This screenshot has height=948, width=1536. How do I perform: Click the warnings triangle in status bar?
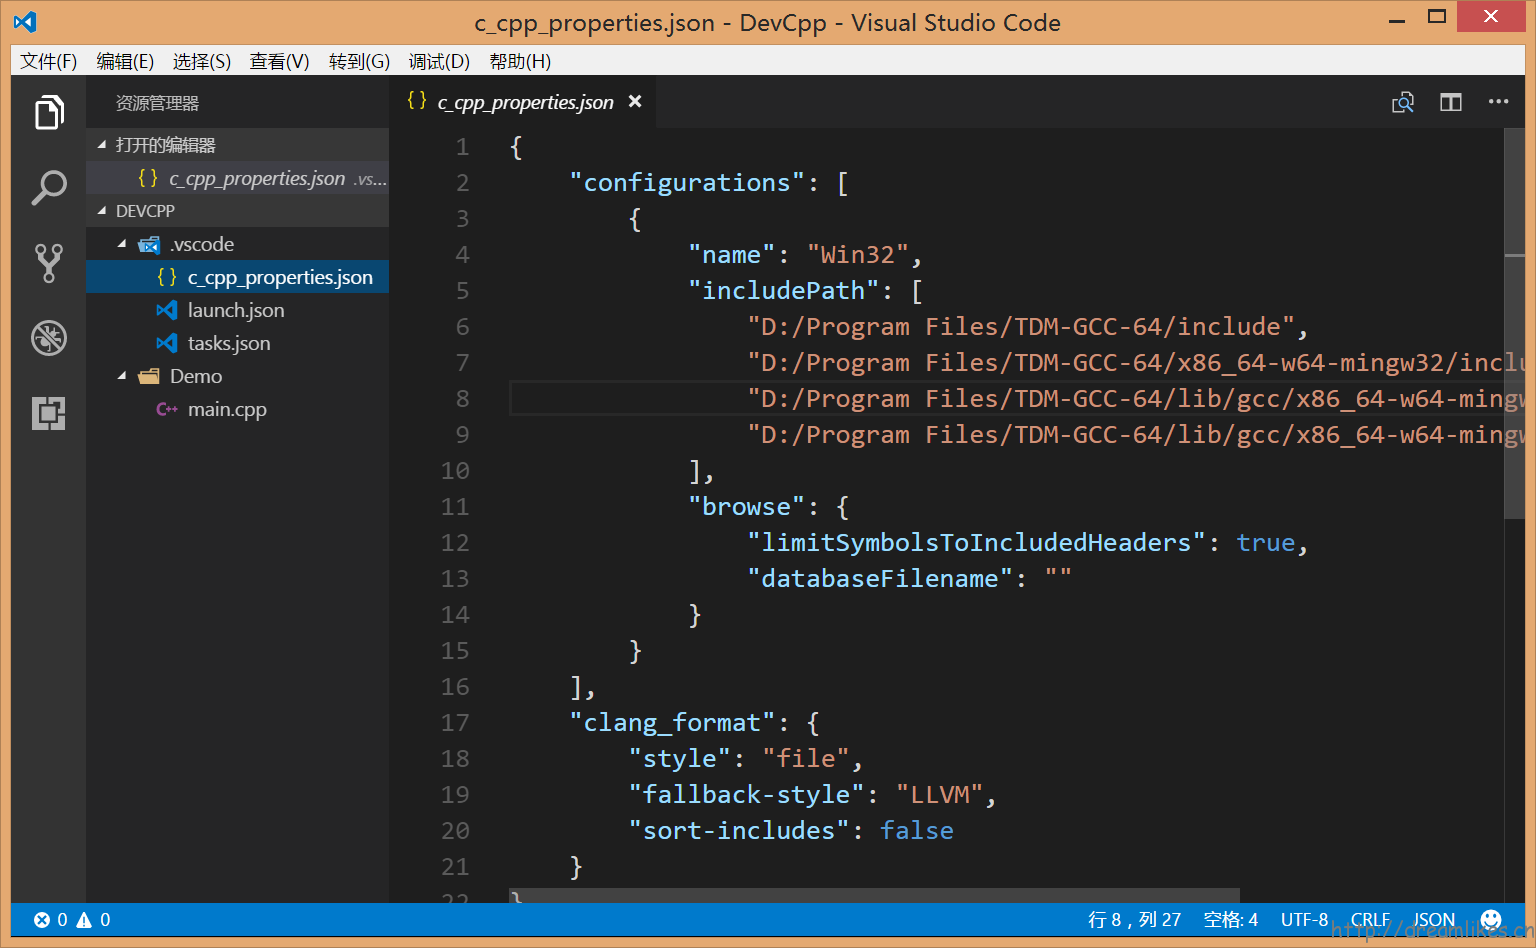tap(85, 920)
